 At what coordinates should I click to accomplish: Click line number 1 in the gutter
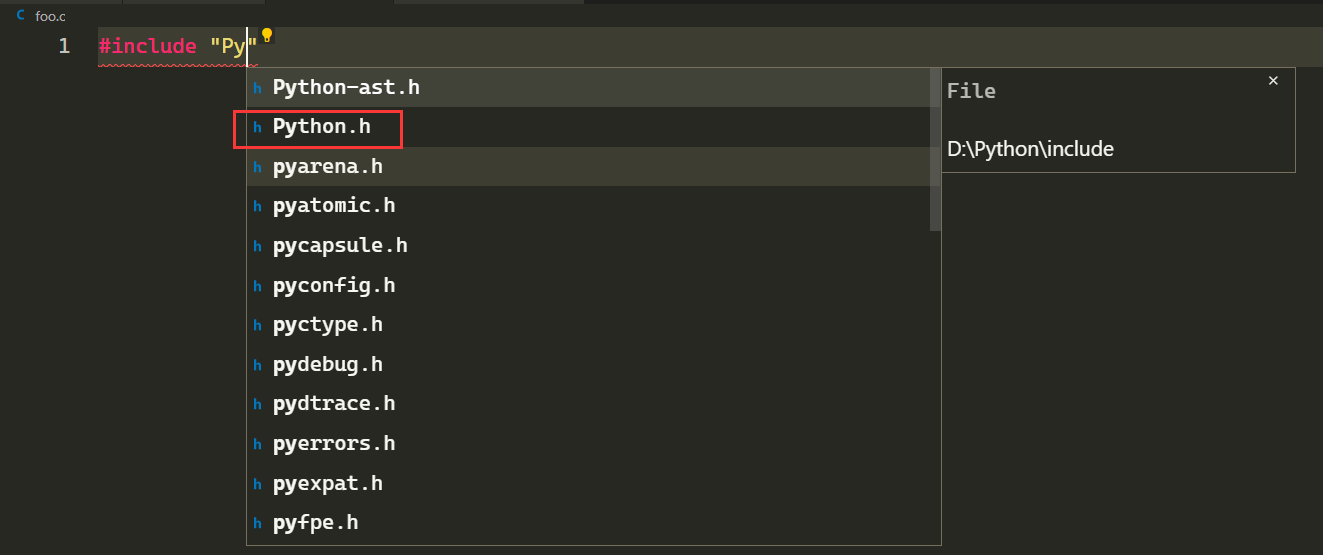[64, 46]
